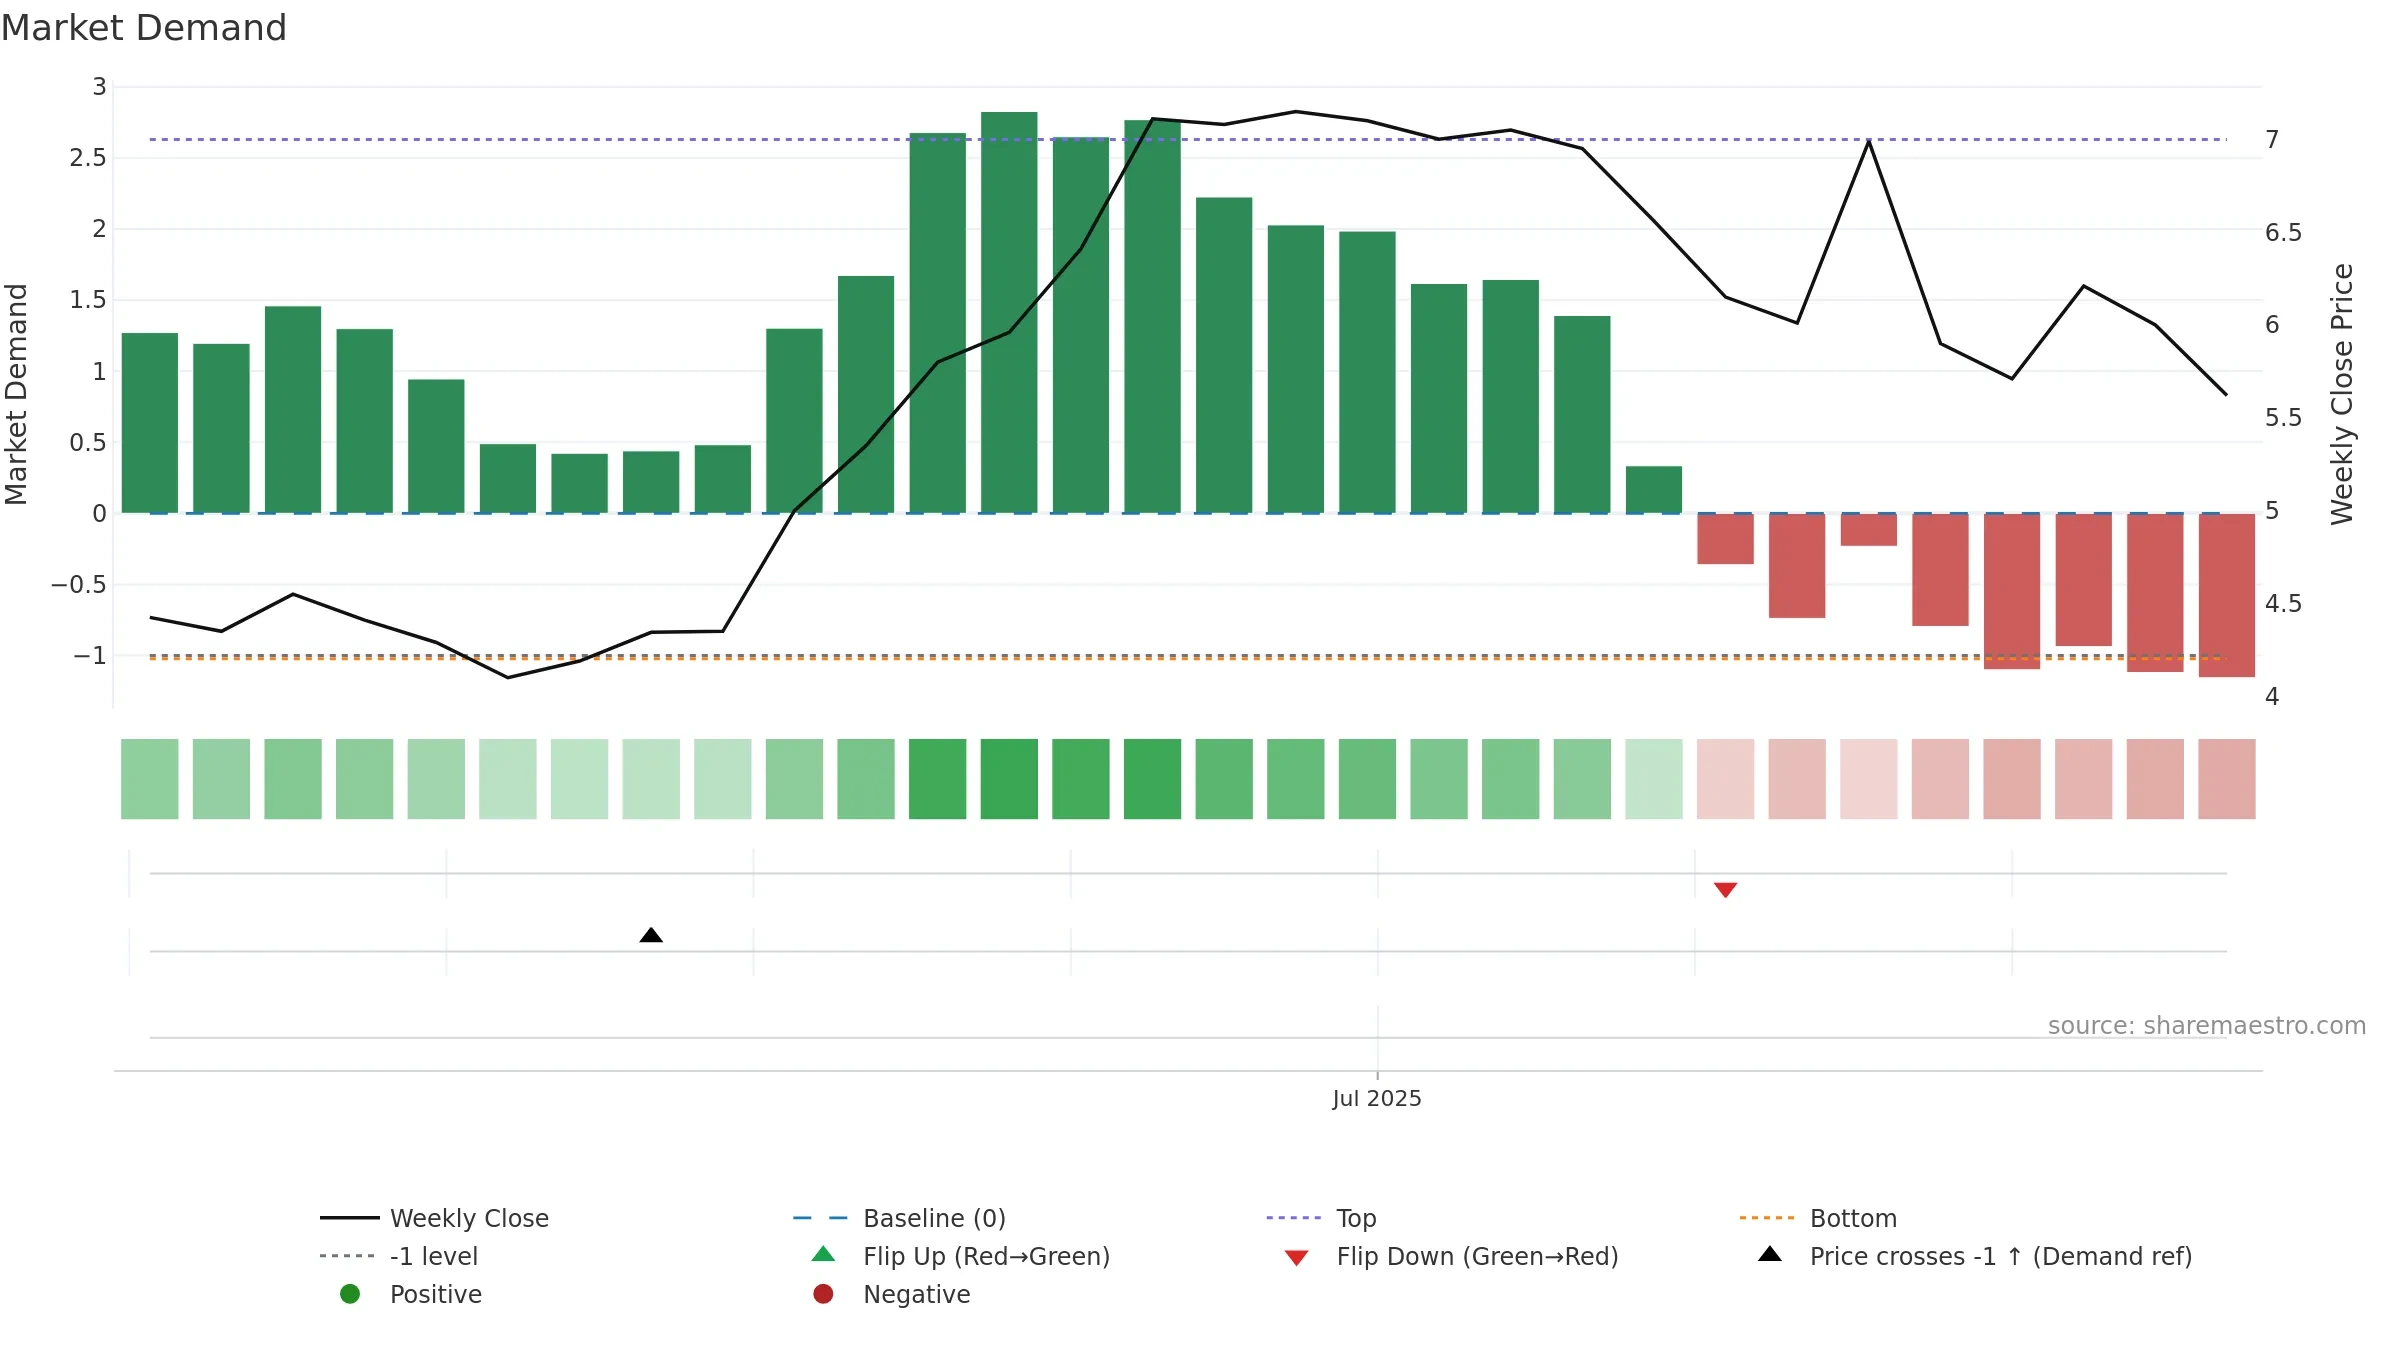The width and height of the screenshot is (2400, 1350).
Task: Click the Jul 2025 axis label
Action: coord(1377,1098)
